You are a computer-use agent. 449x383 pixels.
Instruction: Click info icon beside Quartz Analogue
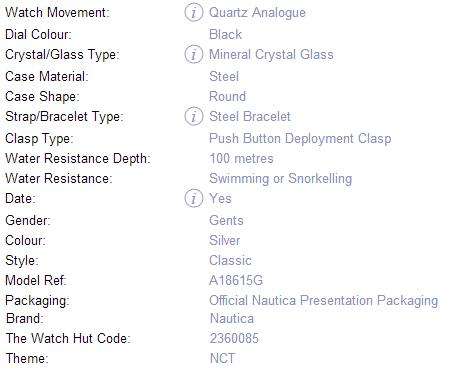pos(193,13)
